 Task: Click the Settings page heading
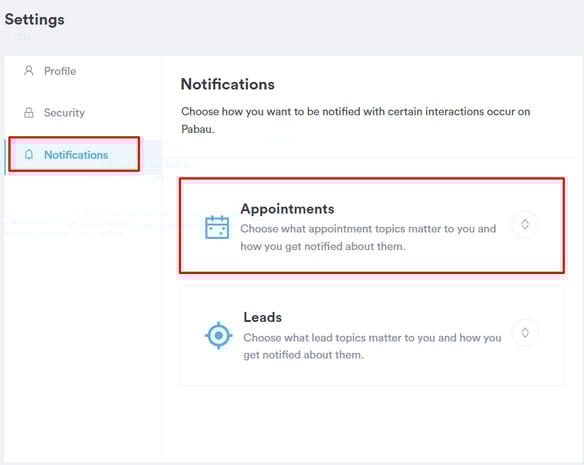34,19
